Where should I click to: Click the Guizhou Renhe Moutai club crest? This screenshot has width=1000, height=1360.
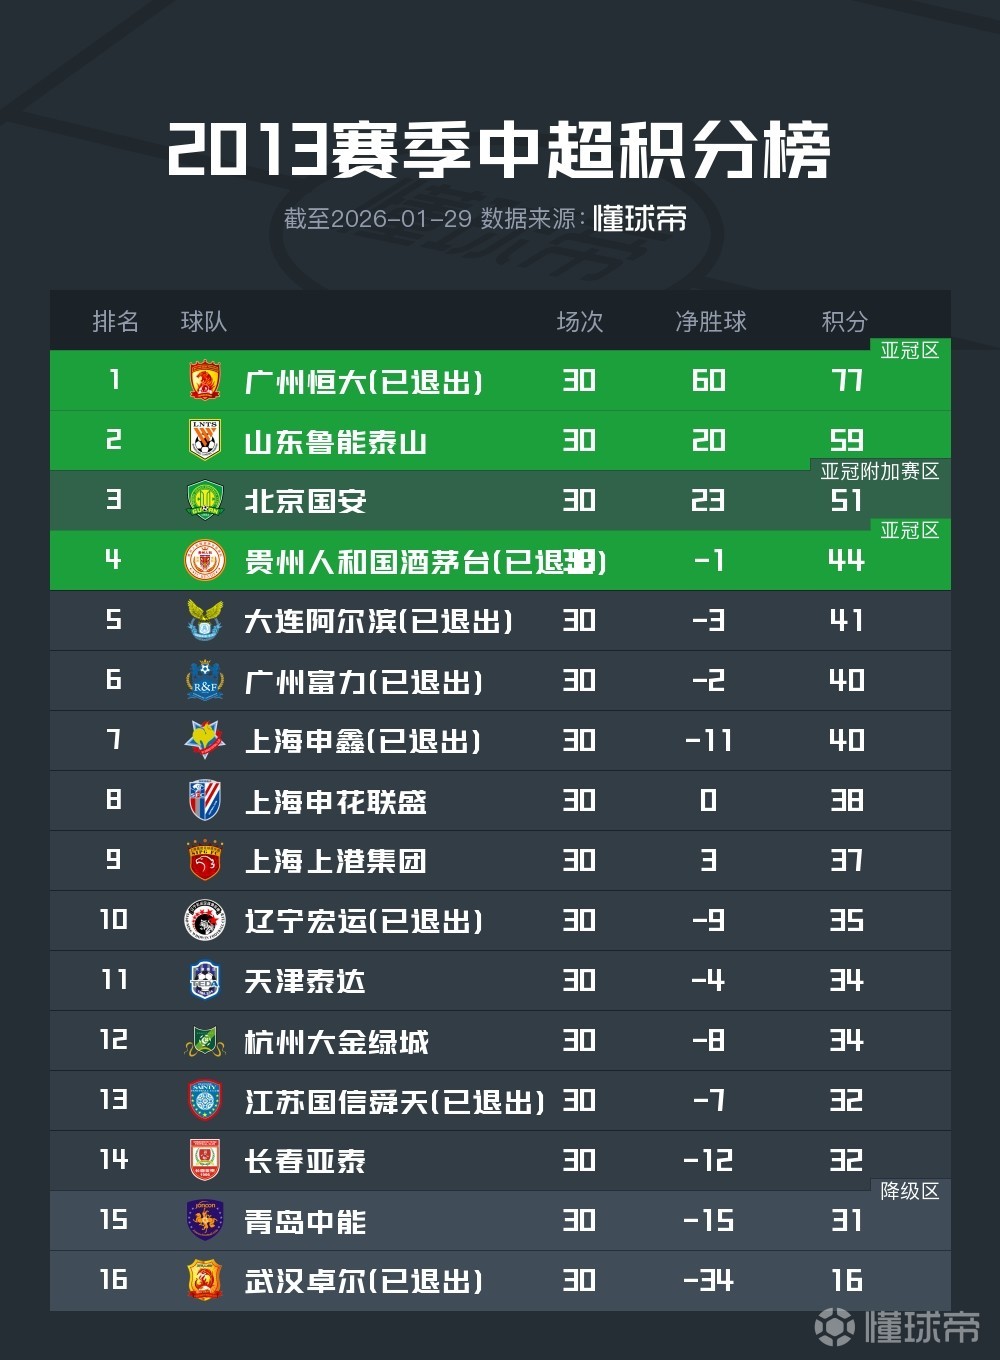tap(205, 561)
